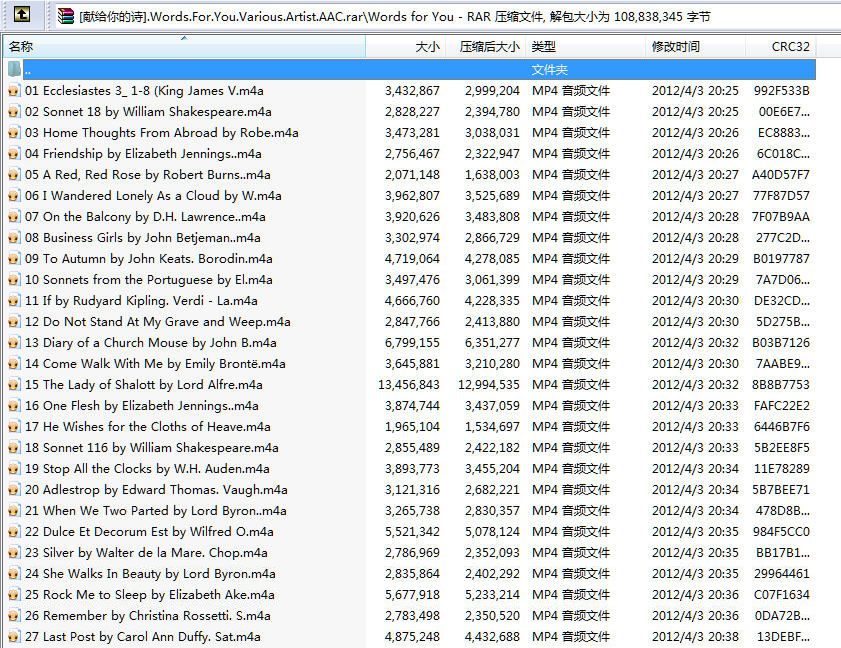Click CRC32 value 29964461
This screenshot has height=648, width=841.
[781, 573]
